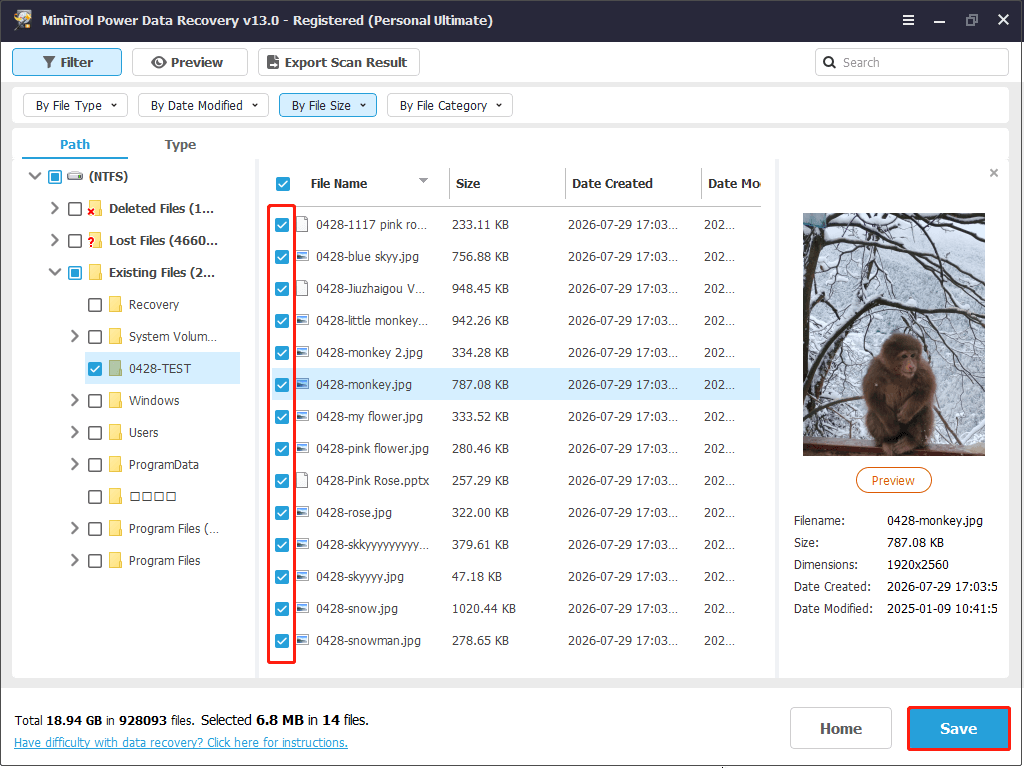The width and height of the screenshot is (1024, 768).
Task: Open the By File Category dropdown
Action: (x=450, y=105)
